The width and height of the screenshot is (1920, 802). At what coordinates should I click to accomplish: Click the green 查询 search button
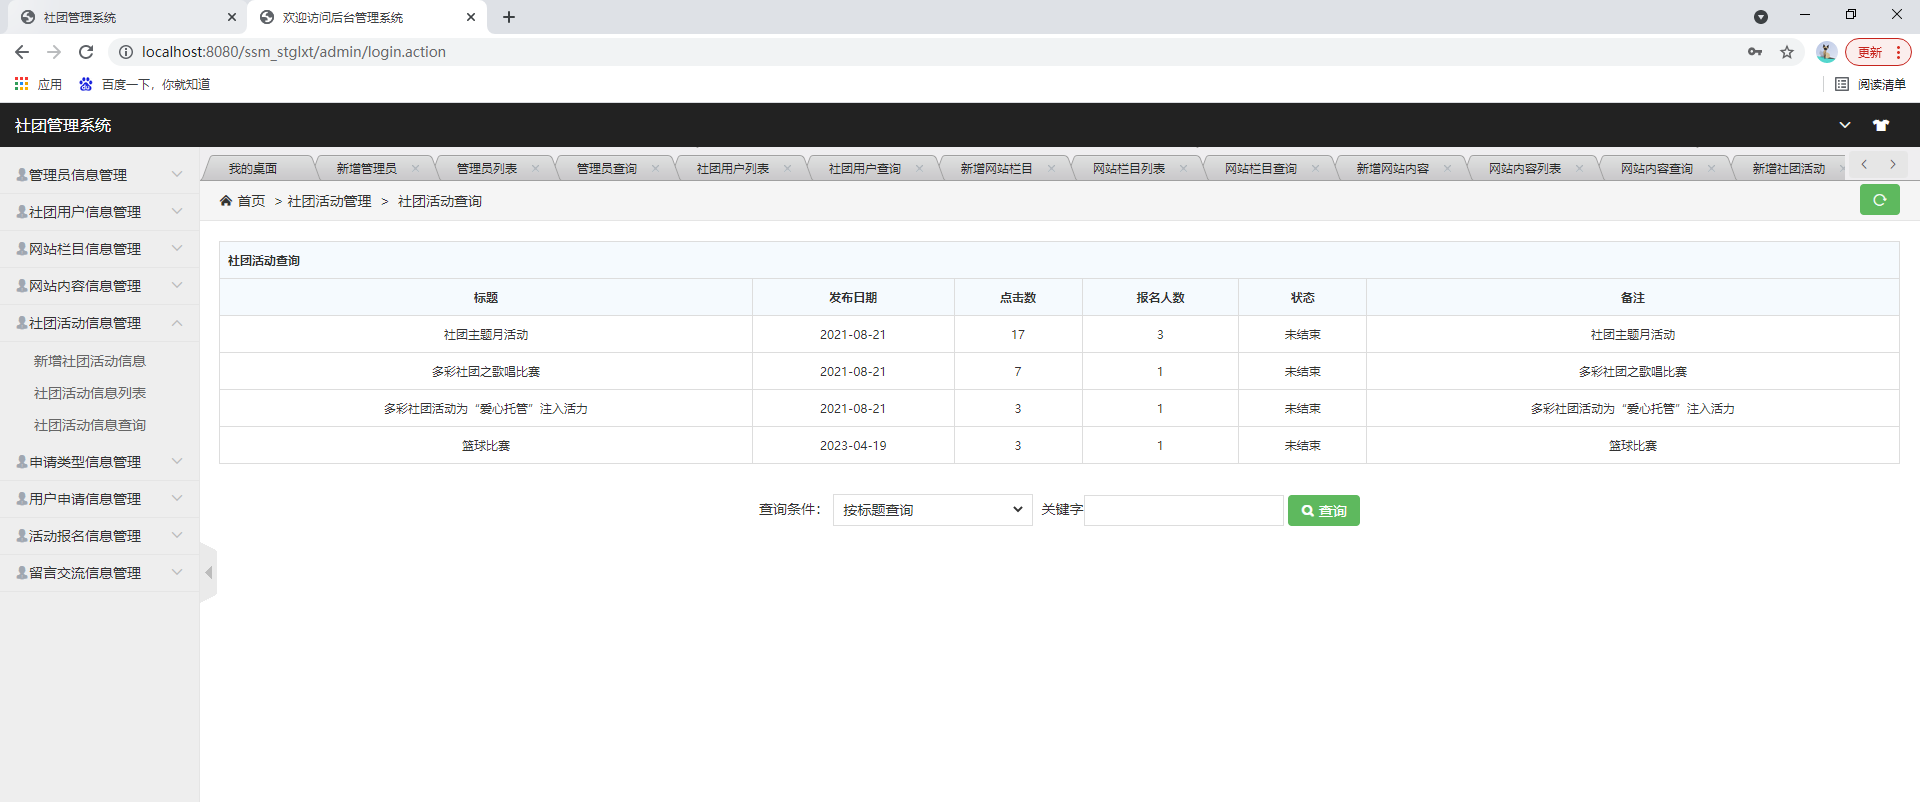coord(1324,510)
